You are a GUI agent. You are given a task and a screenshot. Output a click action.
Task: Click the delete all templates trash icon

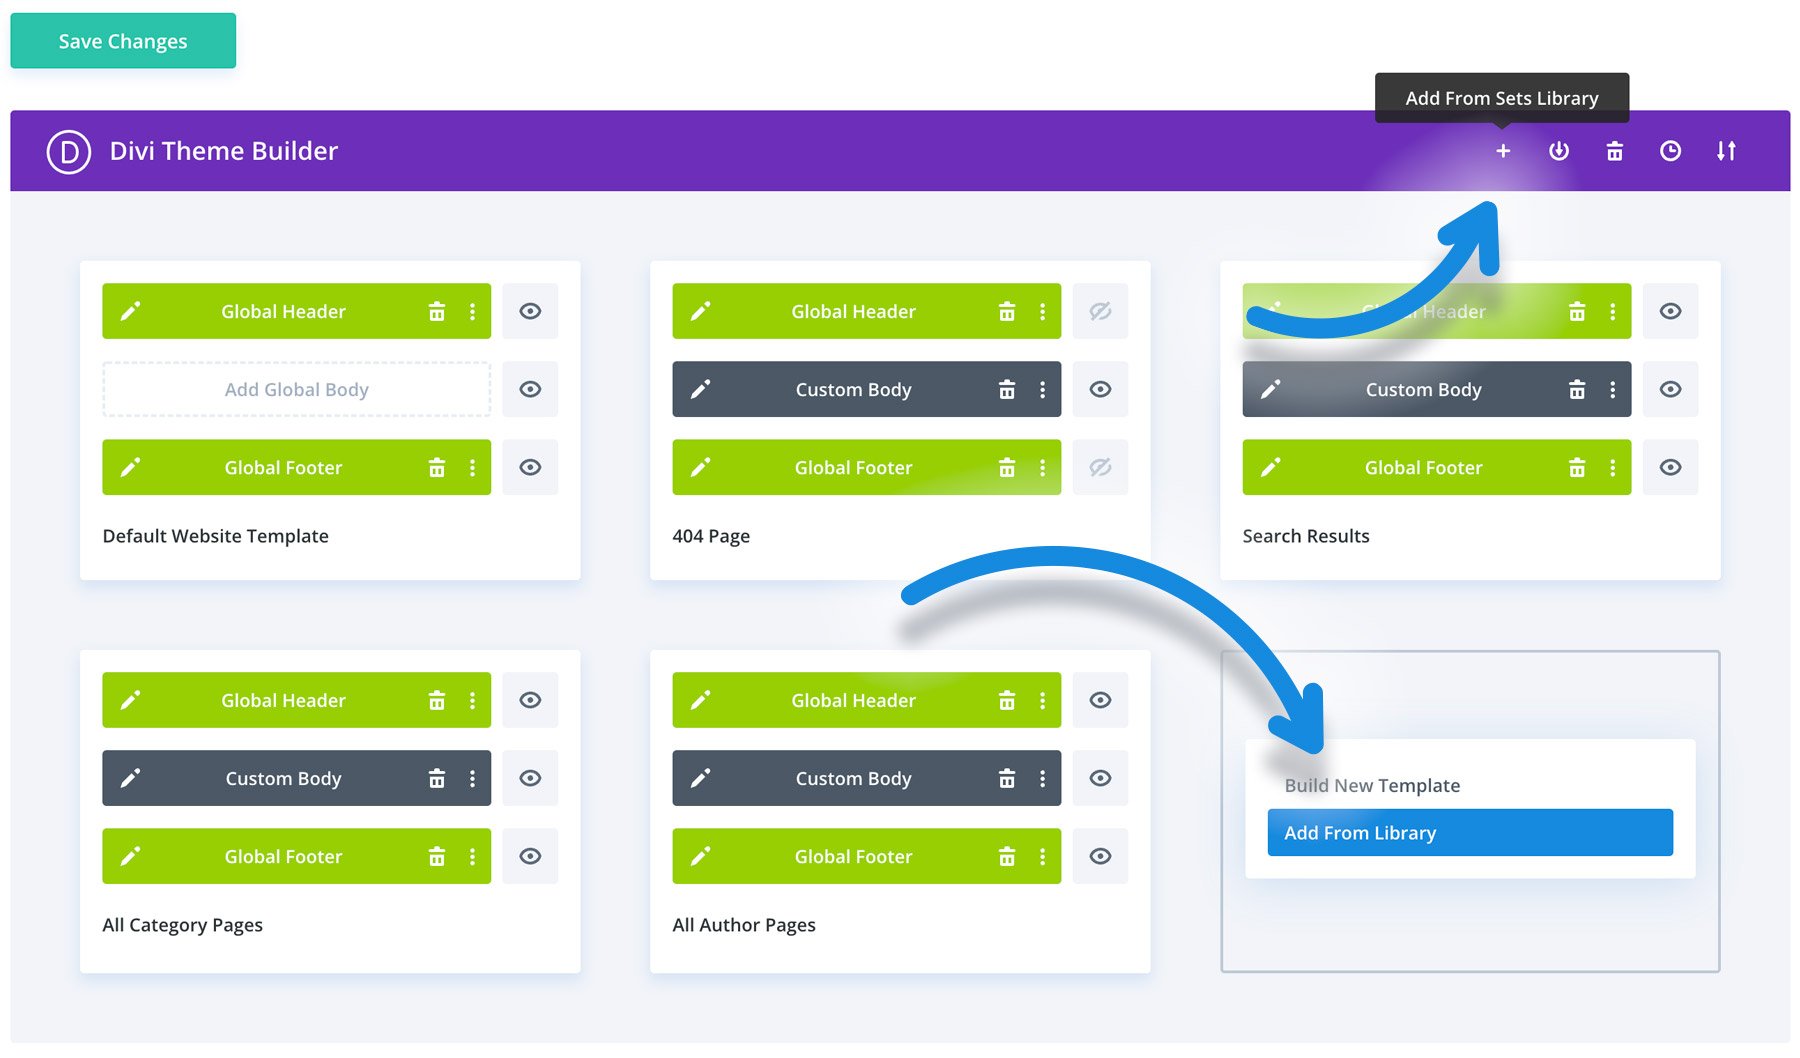point(1615,151)
